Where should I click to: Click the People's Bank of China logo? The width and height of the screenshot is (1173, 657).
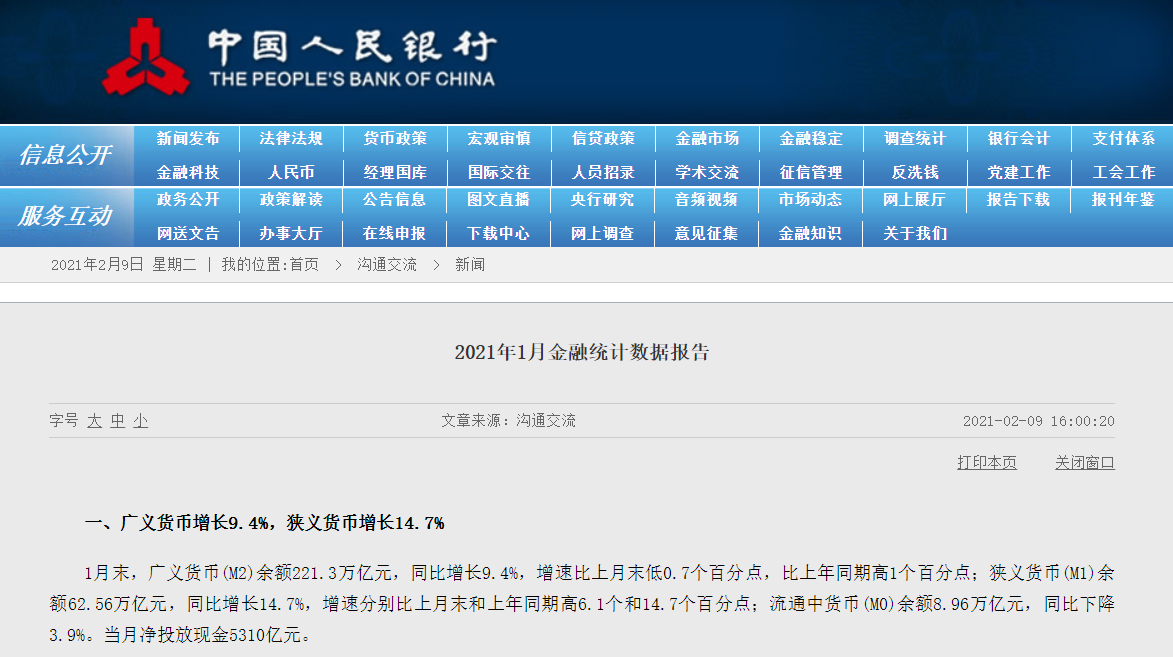point(146,58)
